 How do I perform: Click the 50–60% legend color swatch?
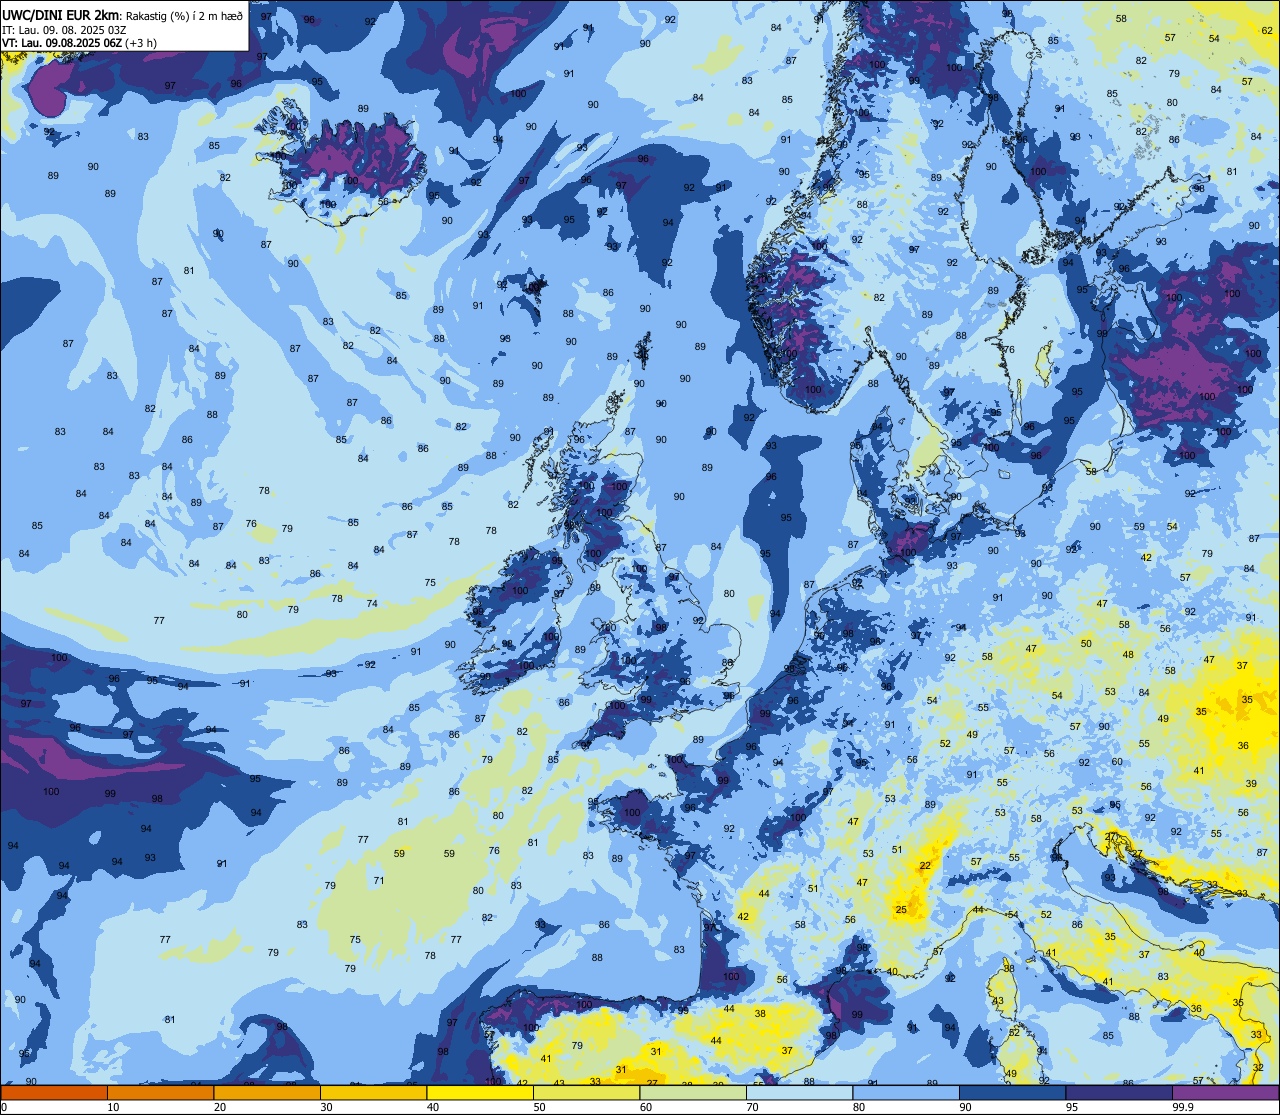[x=586, y=1093]
